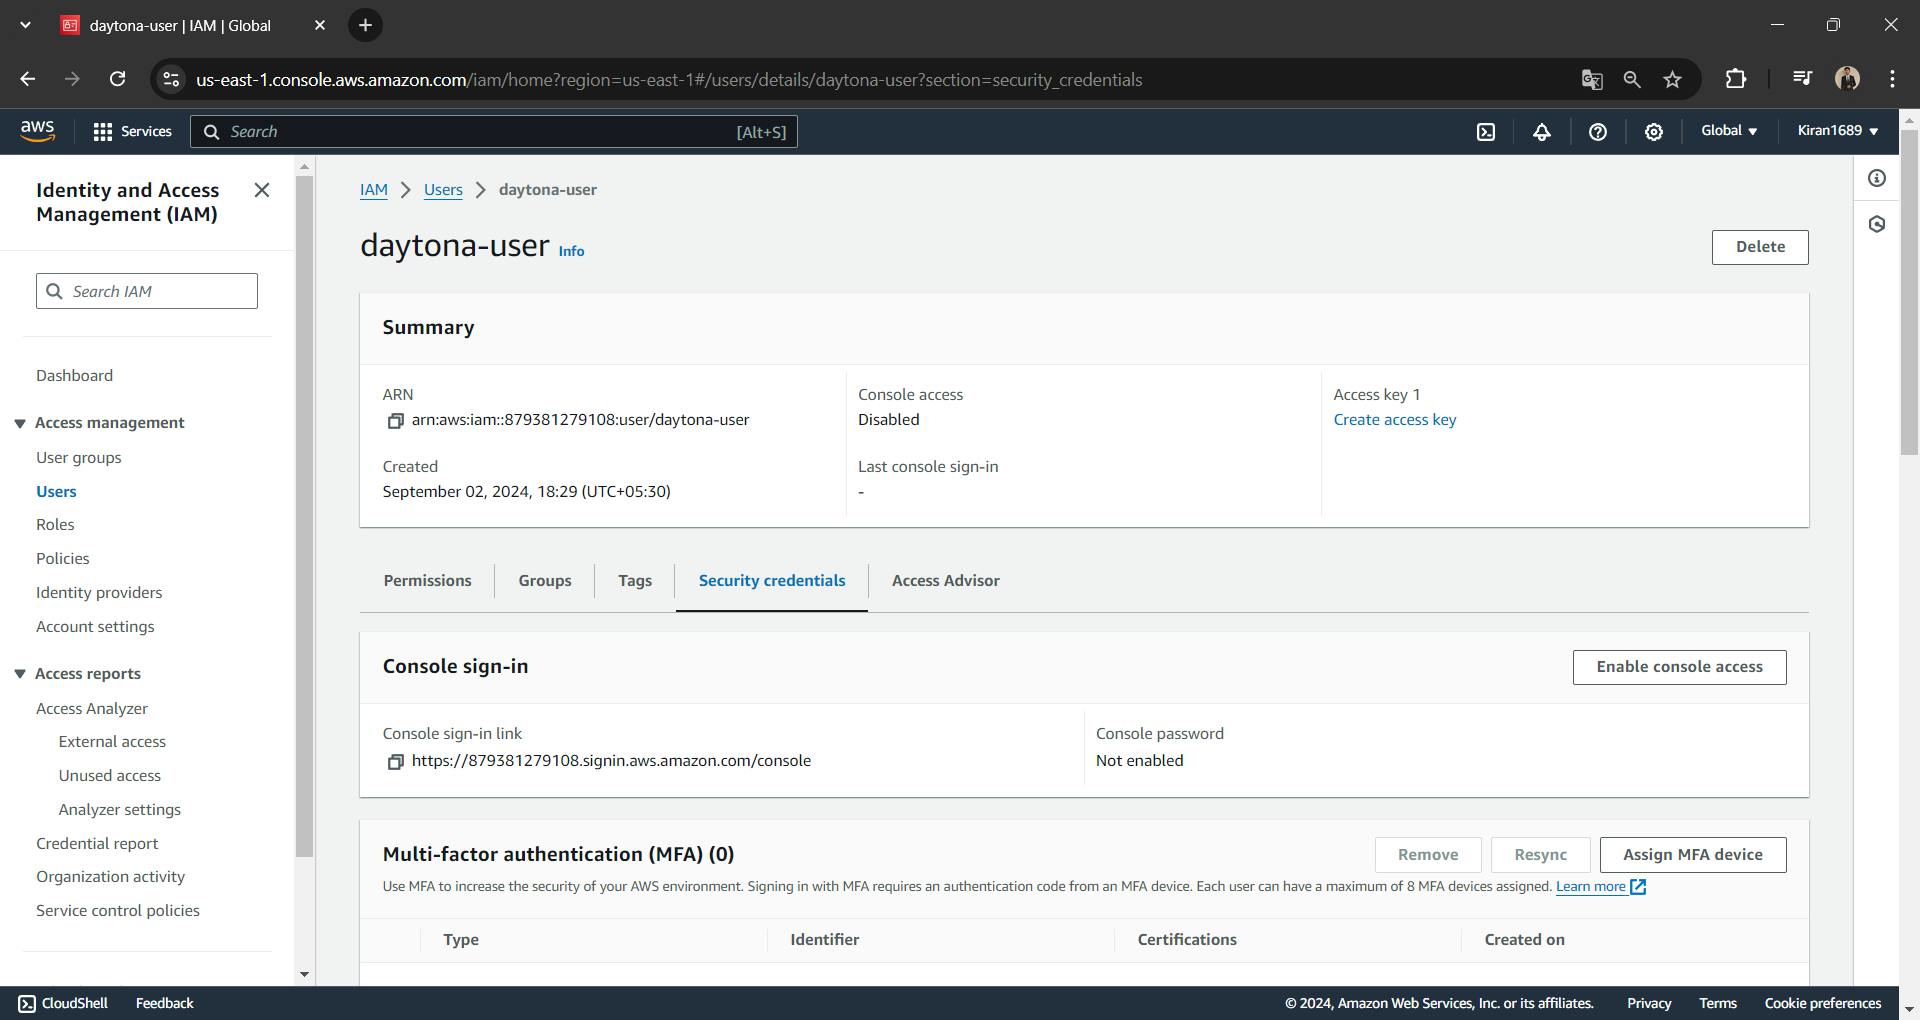The width and height of the screenshot is (1920, 1020).
Task: Click the Info link beside daytona-user
Action: 571,252
